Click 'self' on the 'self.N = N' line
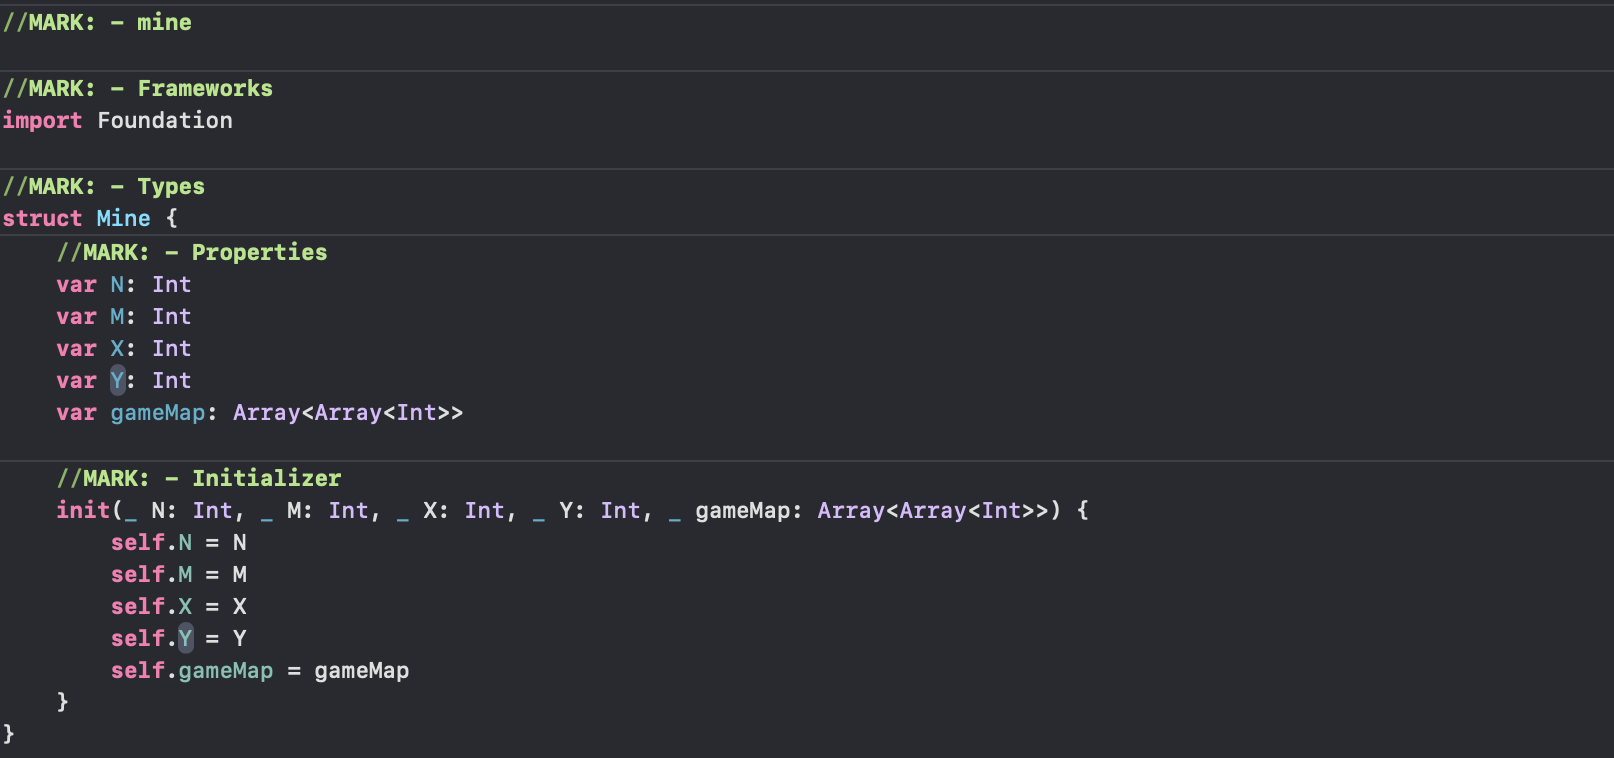Image resolution: width=1614 pixels, height=758 pixels. pos(137,542)
